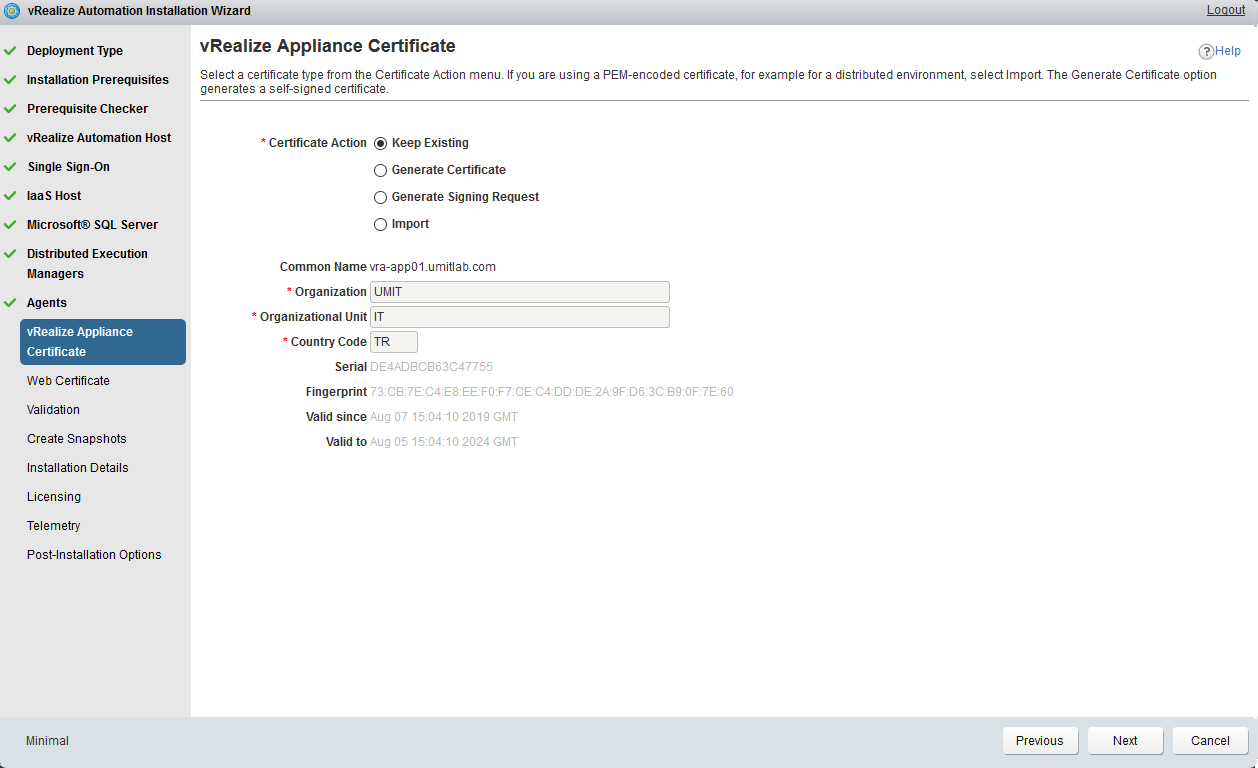This screenshot has width=1258, height=768.
Task: Focus the Country Code input field
Action: pyautogui.click(x=394, y=342)
